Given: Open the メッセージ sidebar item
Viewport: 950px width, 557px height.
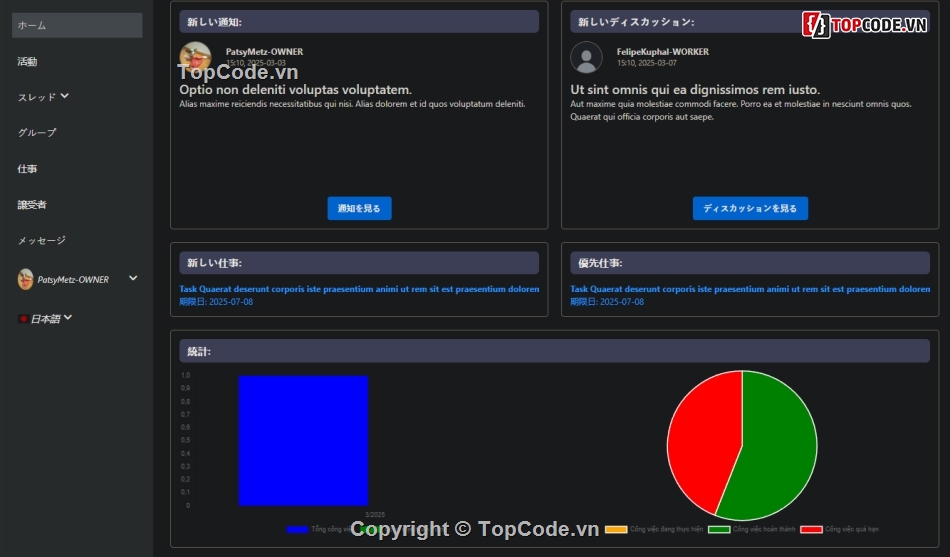Looking at the screenshot, I should [42, 241].
